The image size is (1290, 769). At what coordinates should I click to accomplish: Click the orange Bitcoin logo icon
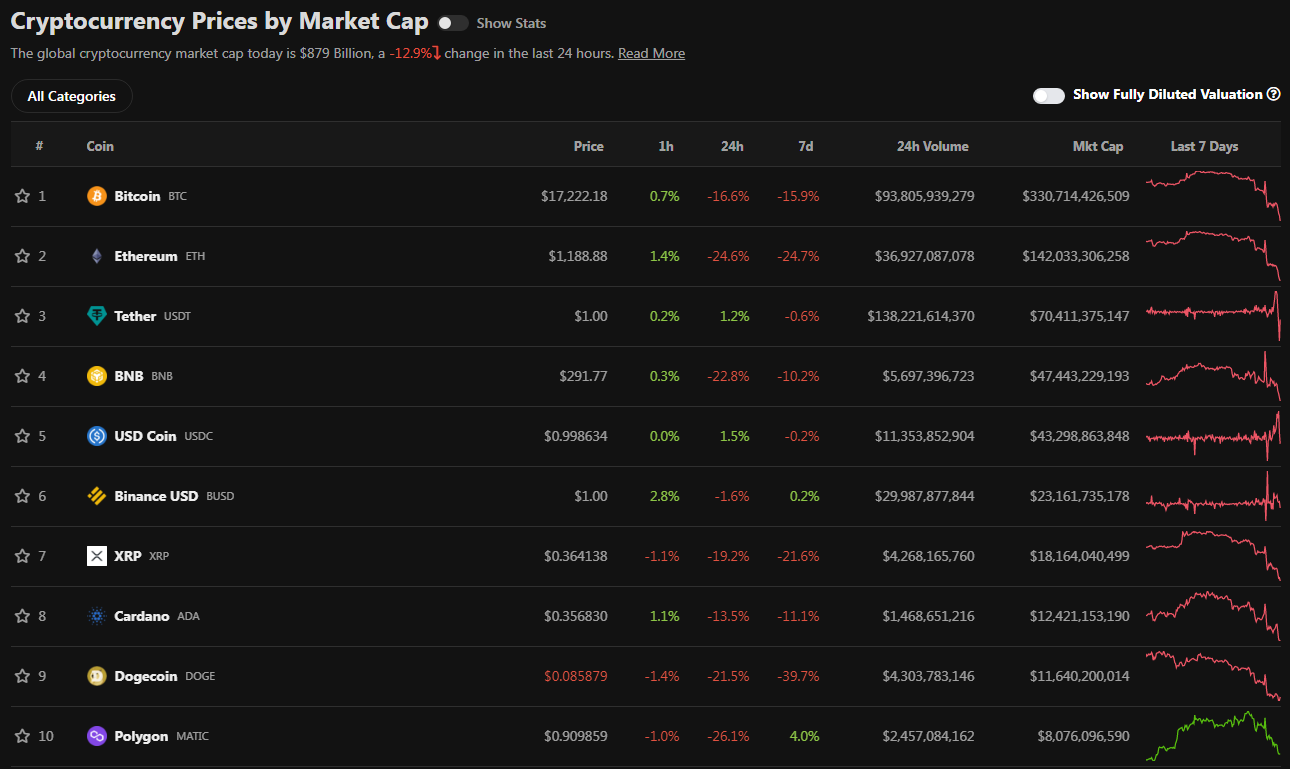(97, 196)
